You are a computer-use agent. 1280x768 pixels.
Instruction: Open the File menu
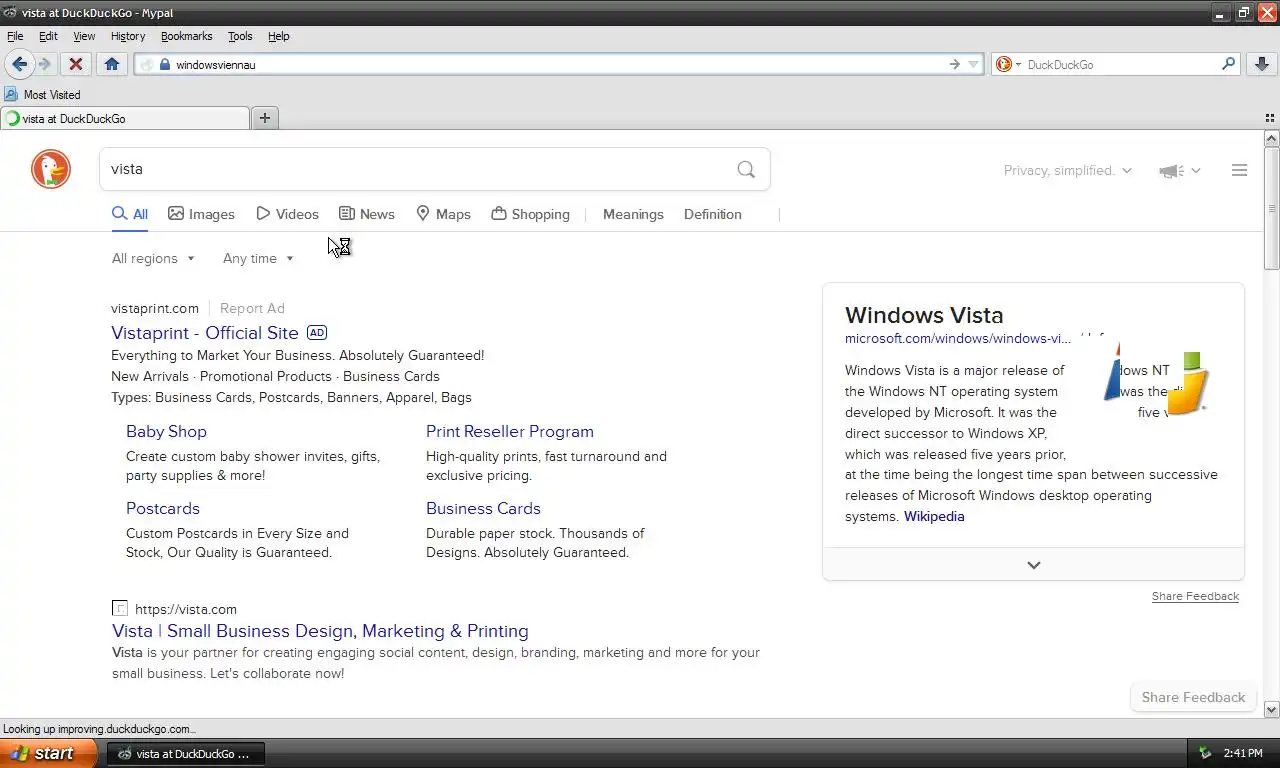15,36
